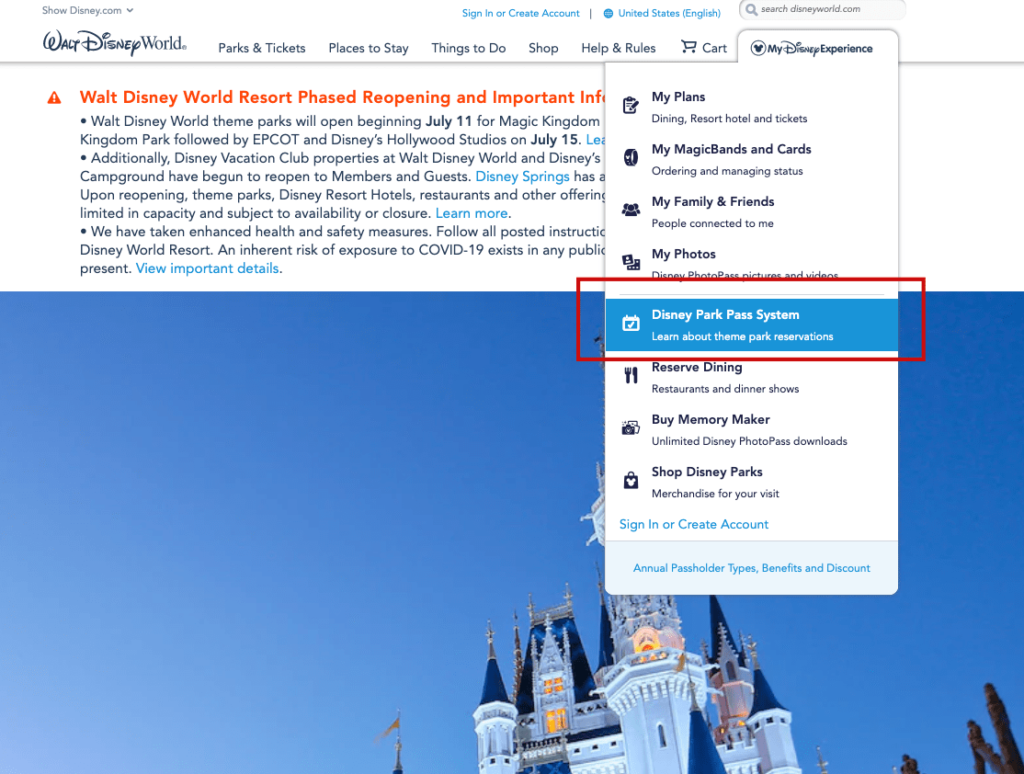
Task: Expand the Show Disney.com dropdown
Action: pyautogui.click(x=88, y=10)
